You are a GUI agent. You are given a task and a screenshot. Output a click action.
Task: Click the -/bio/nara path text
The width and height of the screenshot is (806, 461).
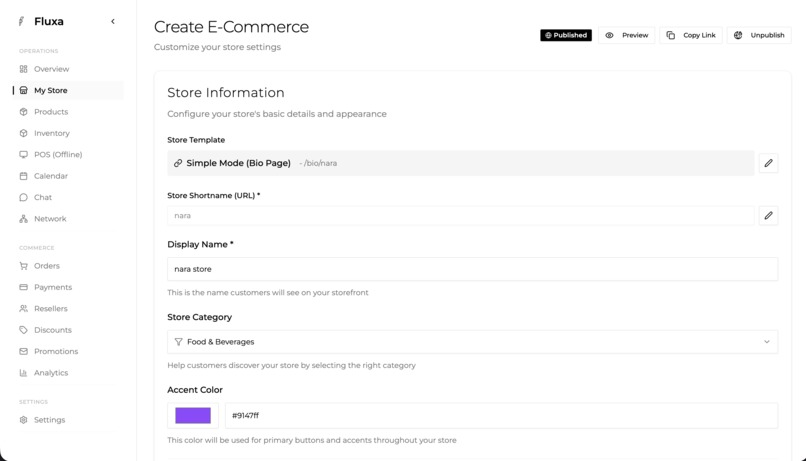coord(318,163)
